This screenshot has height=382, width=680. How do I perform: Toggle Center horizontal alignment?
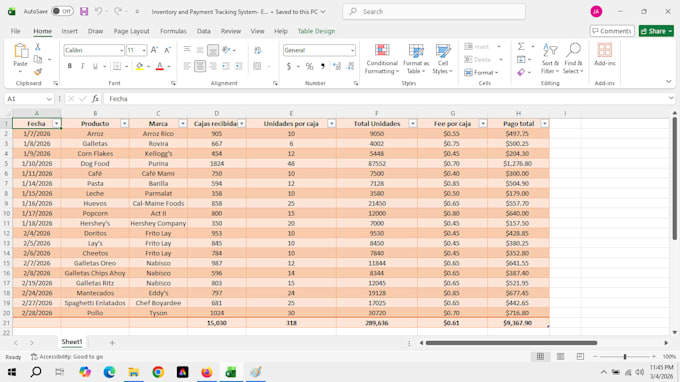200,66
